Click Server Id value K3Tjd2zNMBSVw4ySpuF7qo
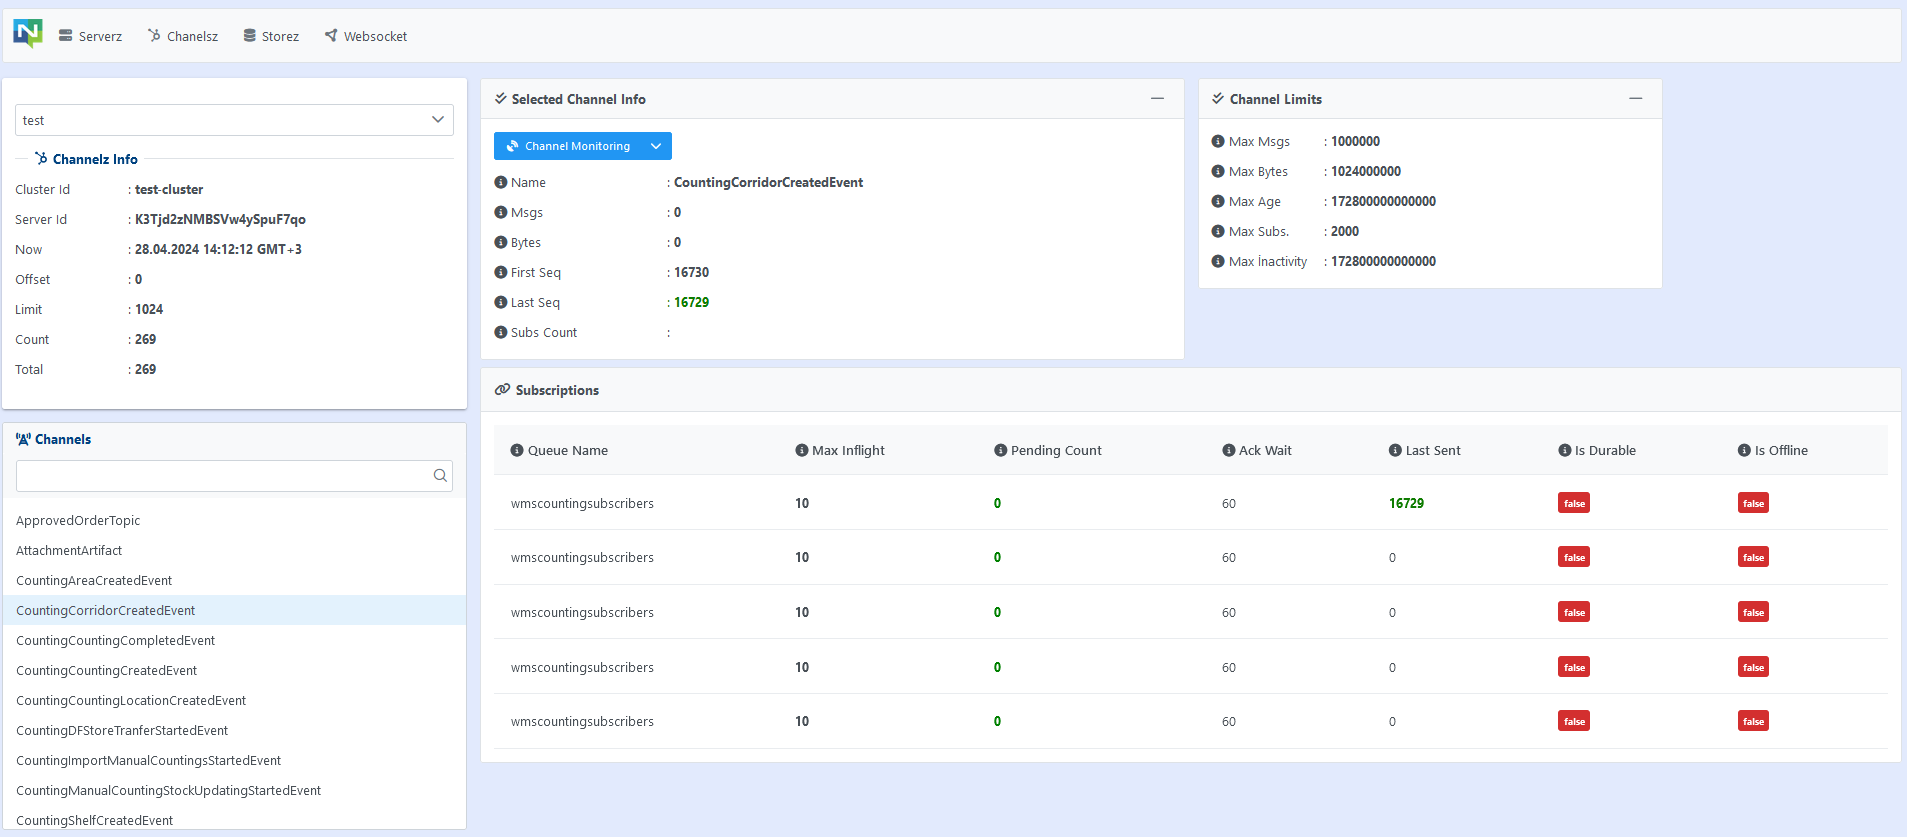 (x=220, y=219)
